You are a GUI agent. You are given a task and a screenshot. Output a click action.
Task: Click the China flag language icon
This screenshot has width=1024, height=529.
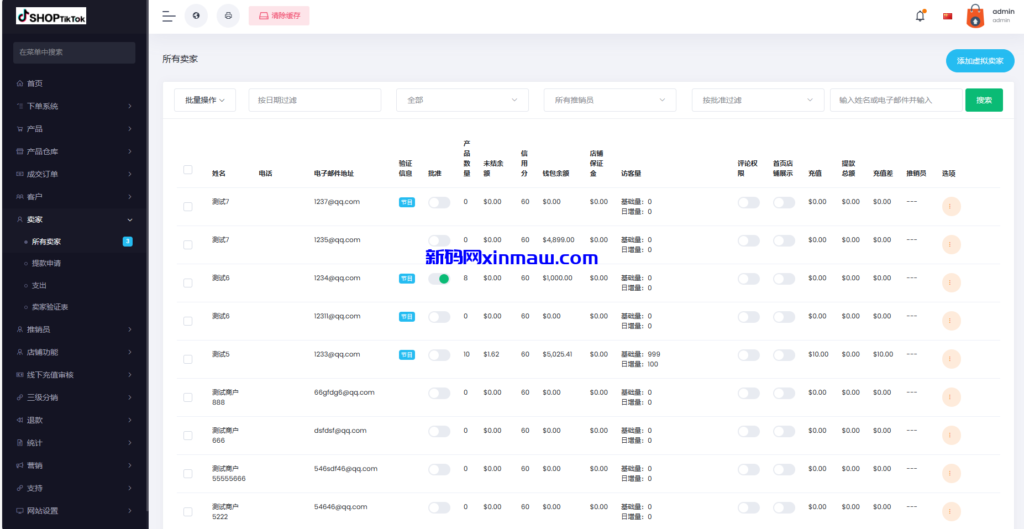tap(948, 16)
